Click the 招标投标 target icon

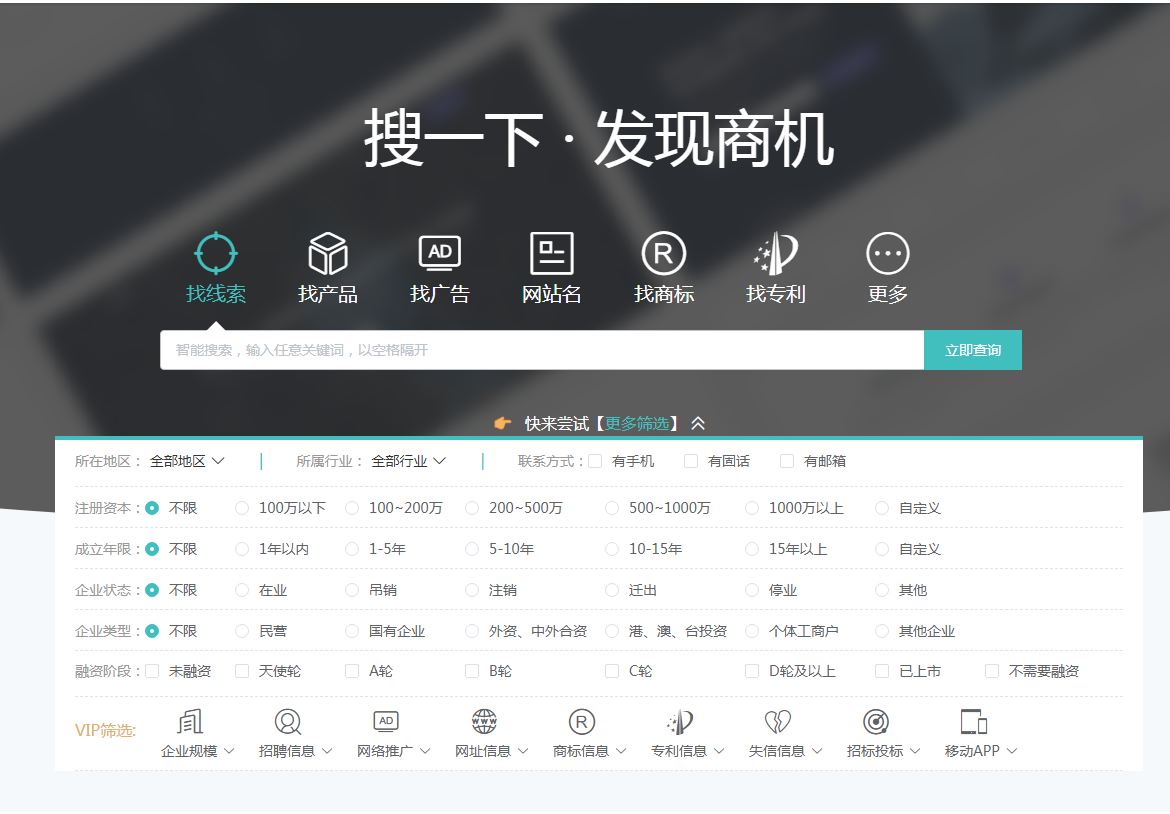877,722
